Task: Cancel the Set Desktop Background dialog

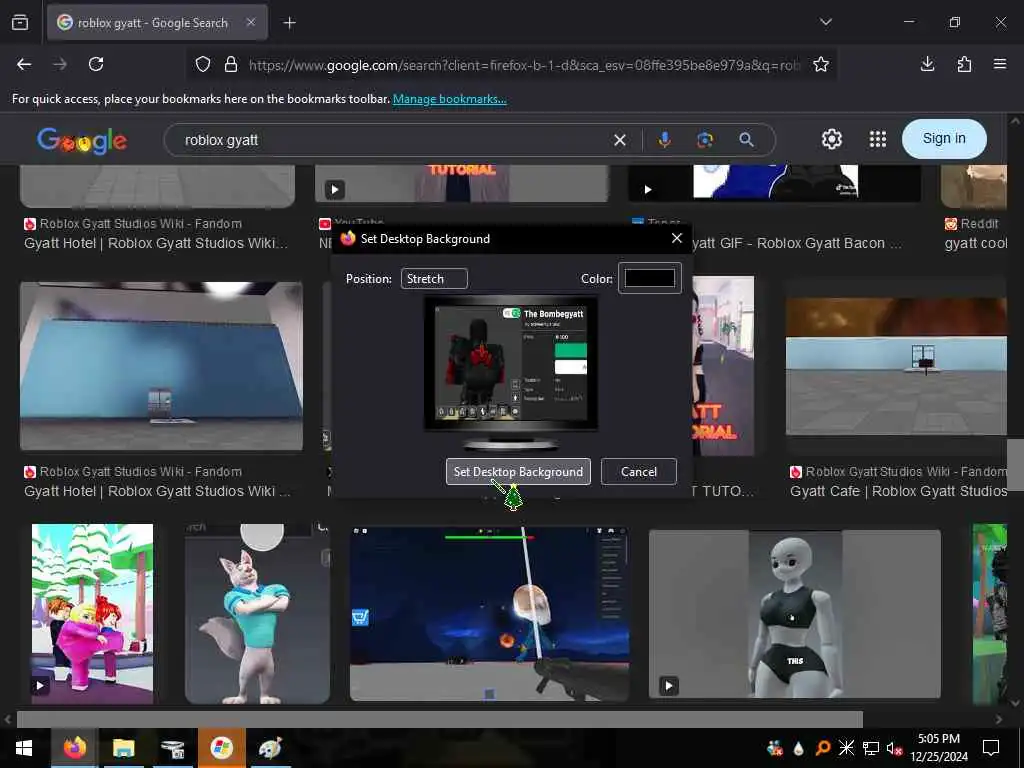Action: tap(639, 472)
